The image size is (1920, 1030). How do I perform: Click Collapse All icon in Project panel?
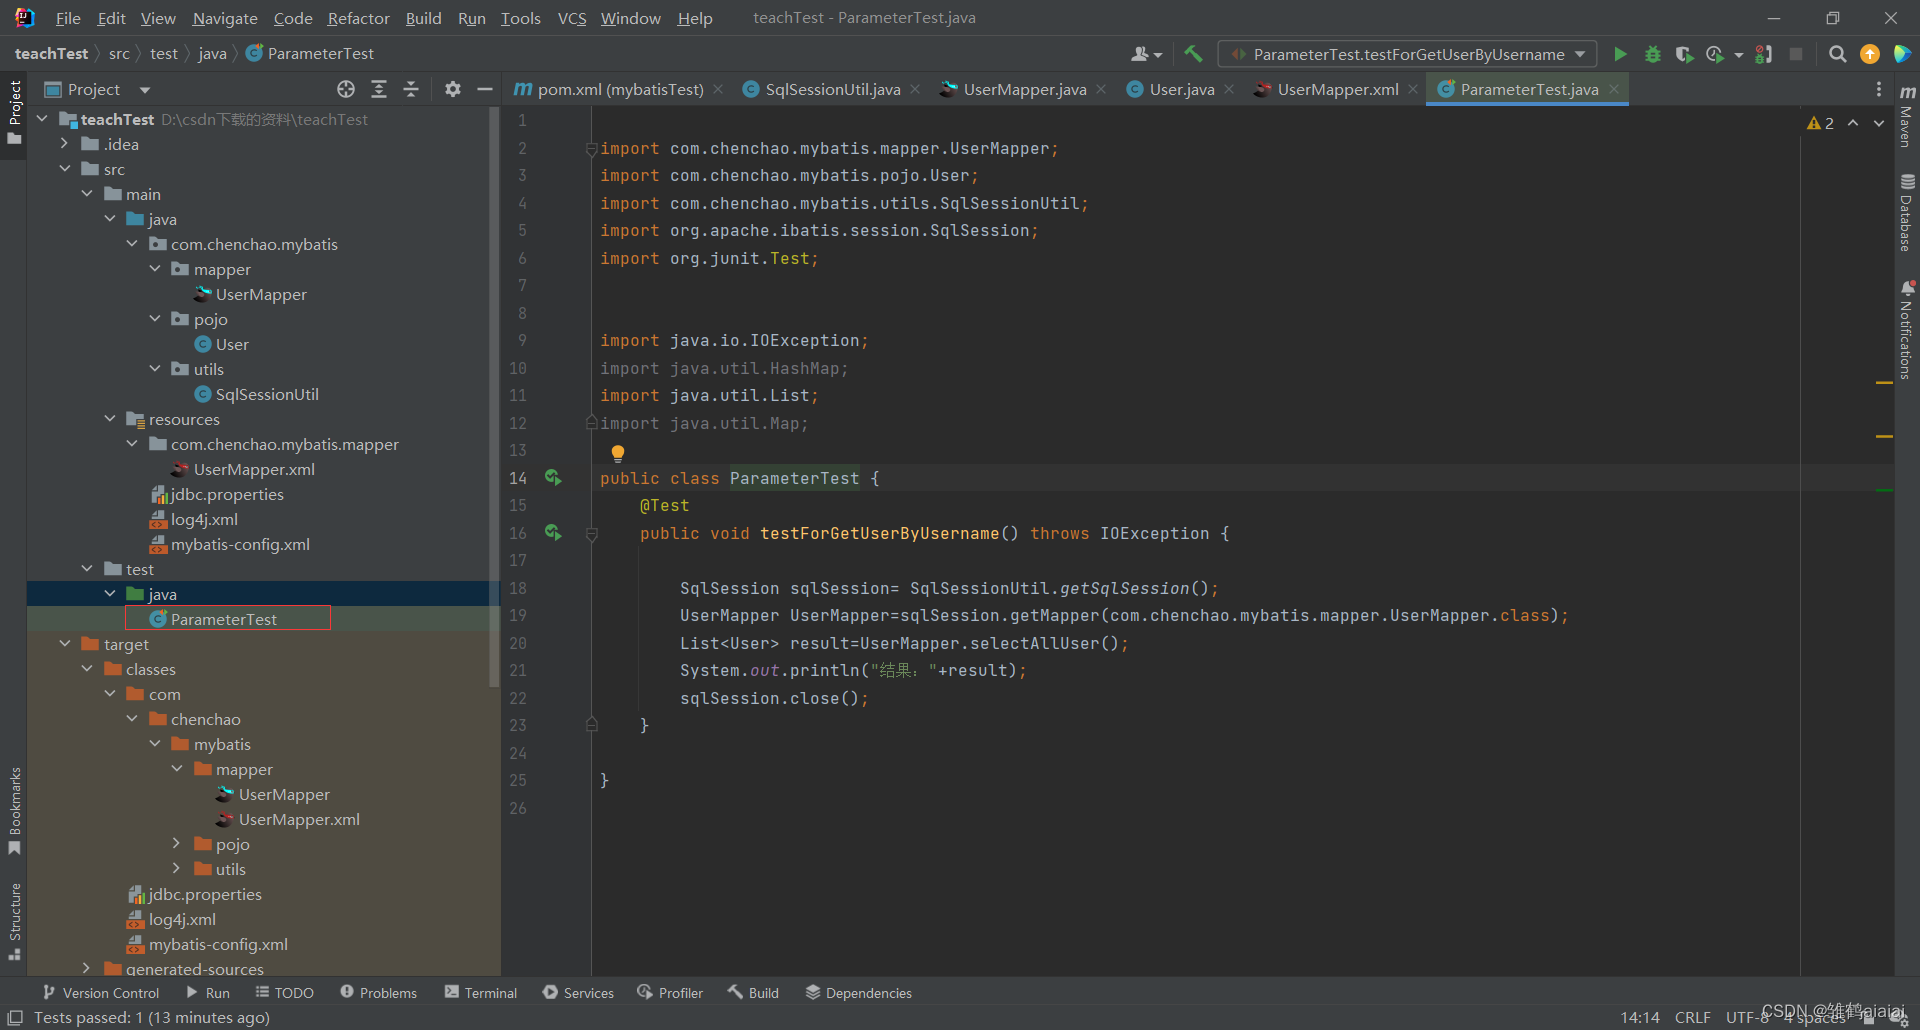[411, 89]
